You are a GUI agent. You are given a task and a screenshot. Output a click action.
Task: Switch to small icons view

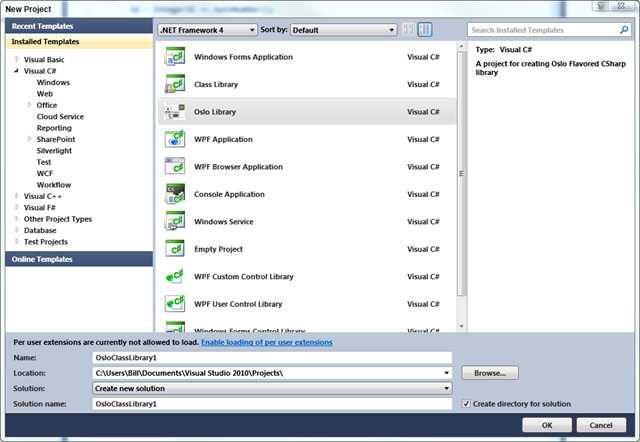pyautogui.click(x=409, y=30)
